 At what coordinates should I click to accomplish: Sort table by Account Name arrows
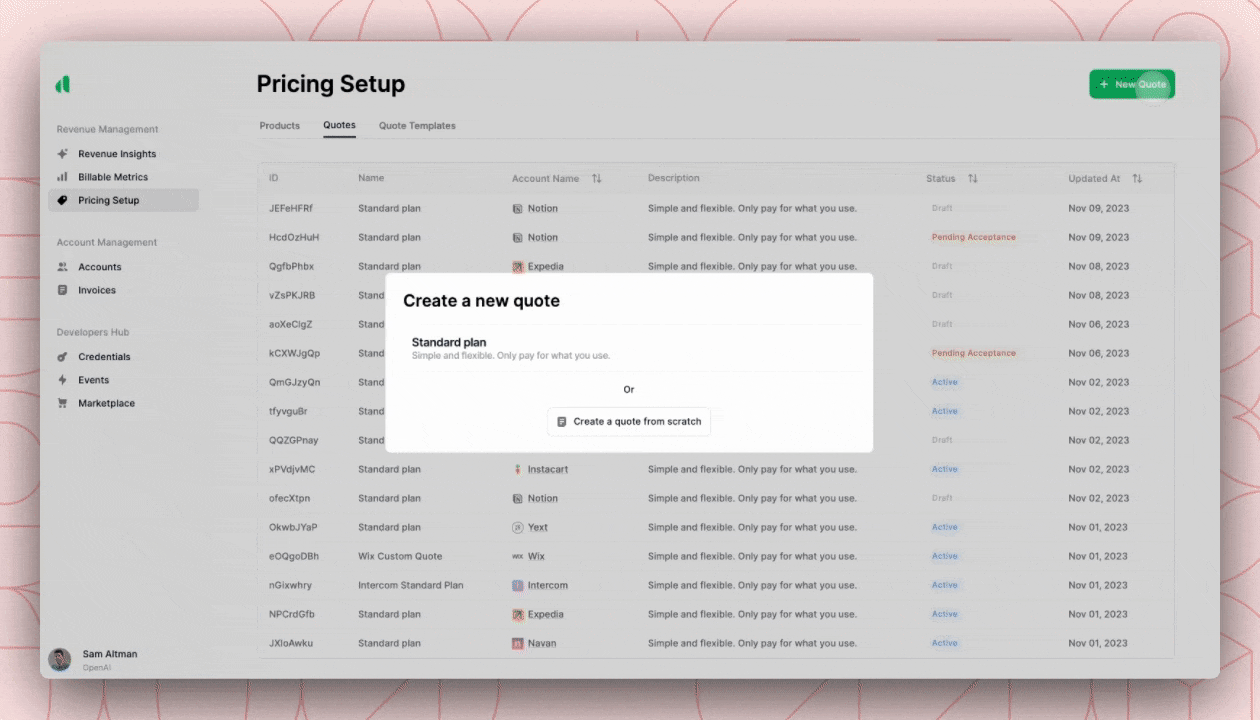(597, 179)
